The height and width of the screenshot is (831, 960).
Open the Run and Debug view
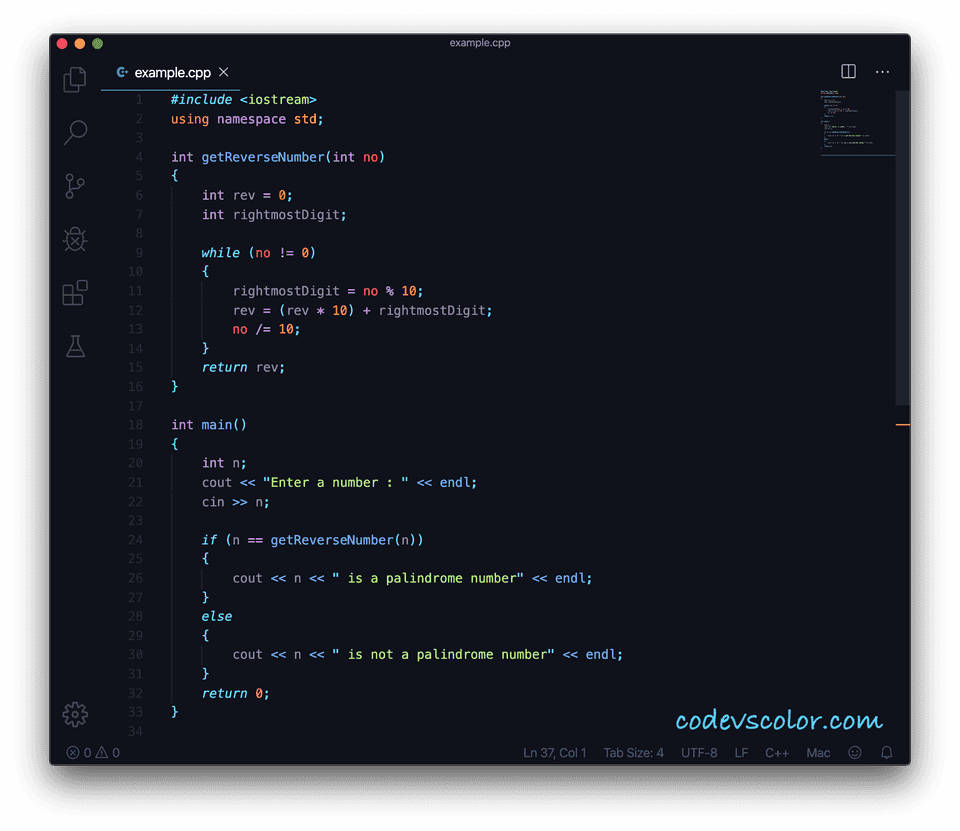(75, 239)
